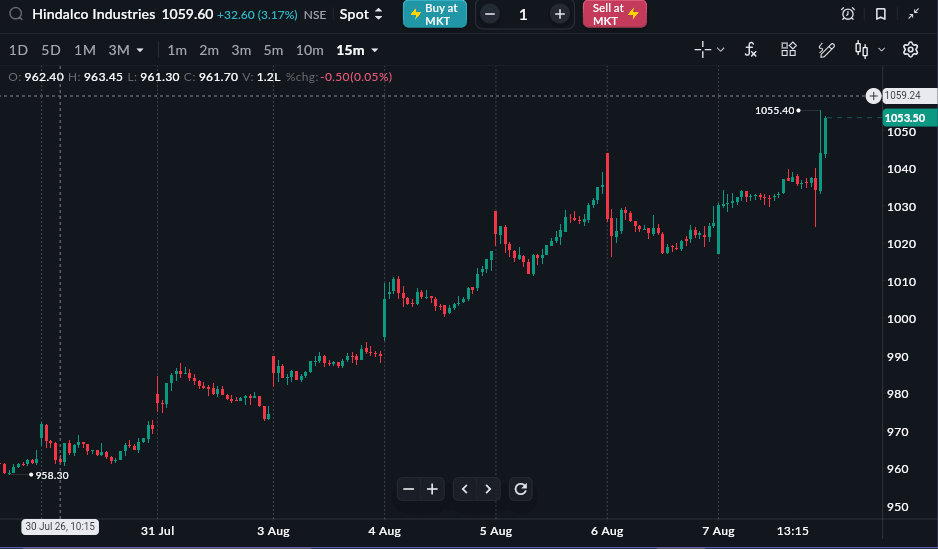The height and width of the screenshot is (549, 938).
Task: Switch to the 10m interval
Action: coord(310,50)
